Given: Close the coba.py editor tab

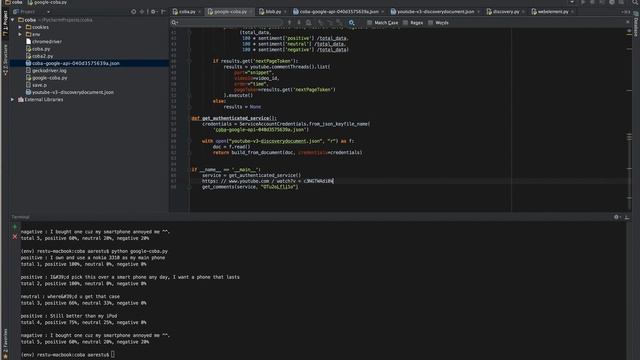Looking at the screenshot, I should point(199,12).
